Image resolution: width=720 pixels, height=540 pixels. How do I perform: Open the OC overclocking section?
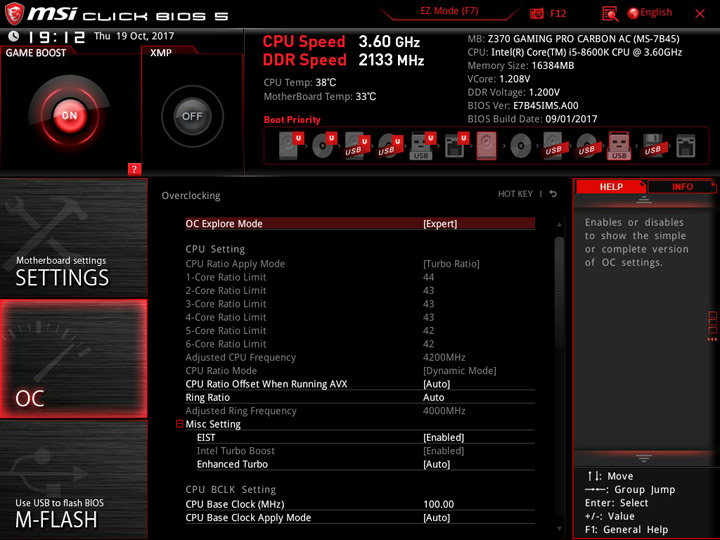point(73,359)
